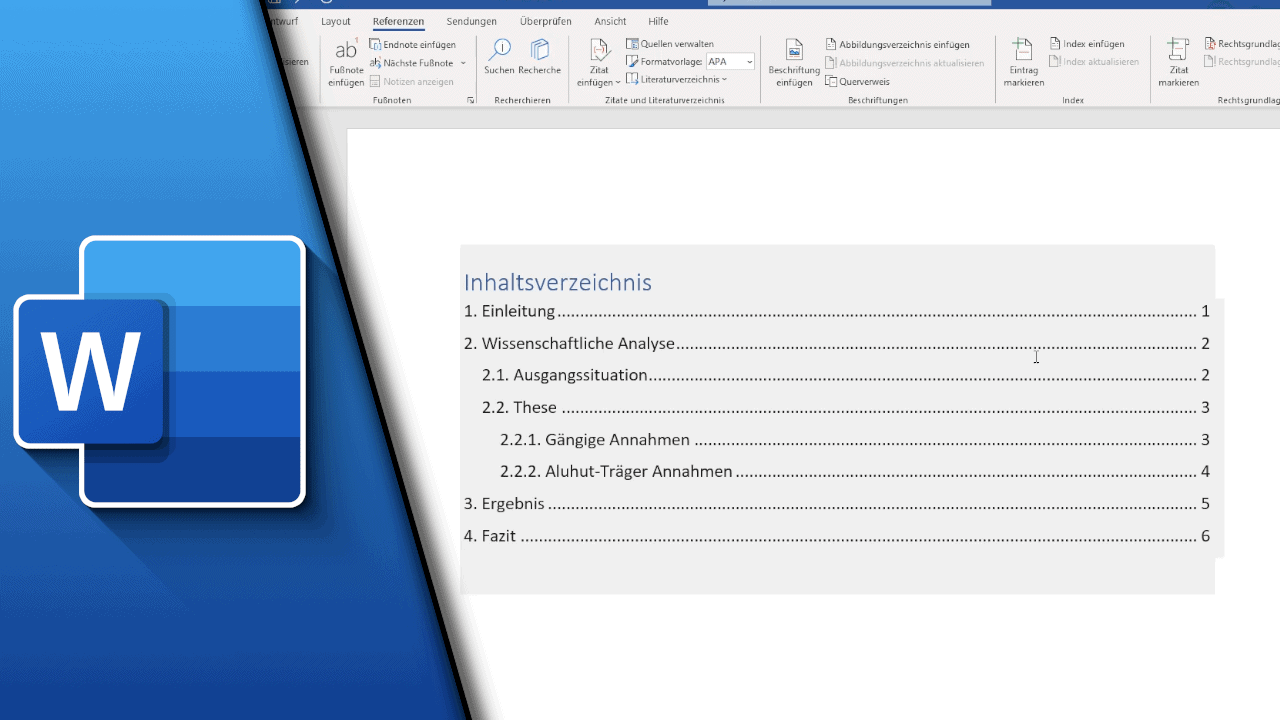Click '2.2.2. Aluhut-Träger Annahmen' entry

click(x=855, y=472)
